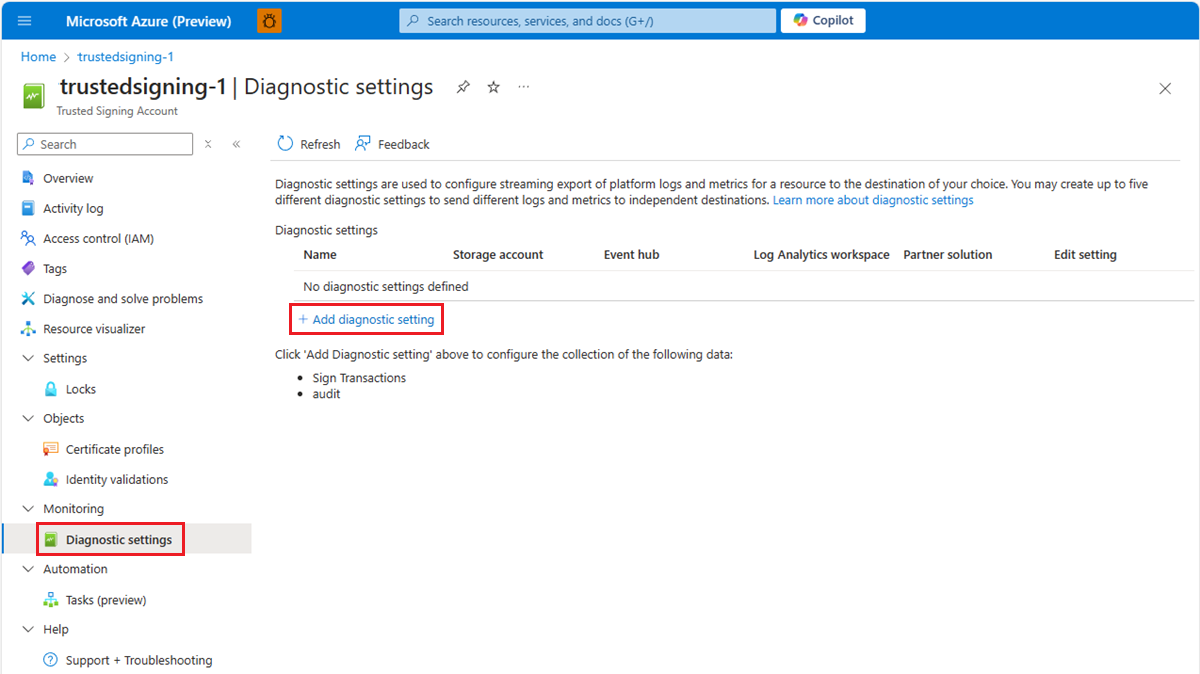1200x674 pixels.
Task: Click the audit bullet text
Action: (x=326, y=394)
